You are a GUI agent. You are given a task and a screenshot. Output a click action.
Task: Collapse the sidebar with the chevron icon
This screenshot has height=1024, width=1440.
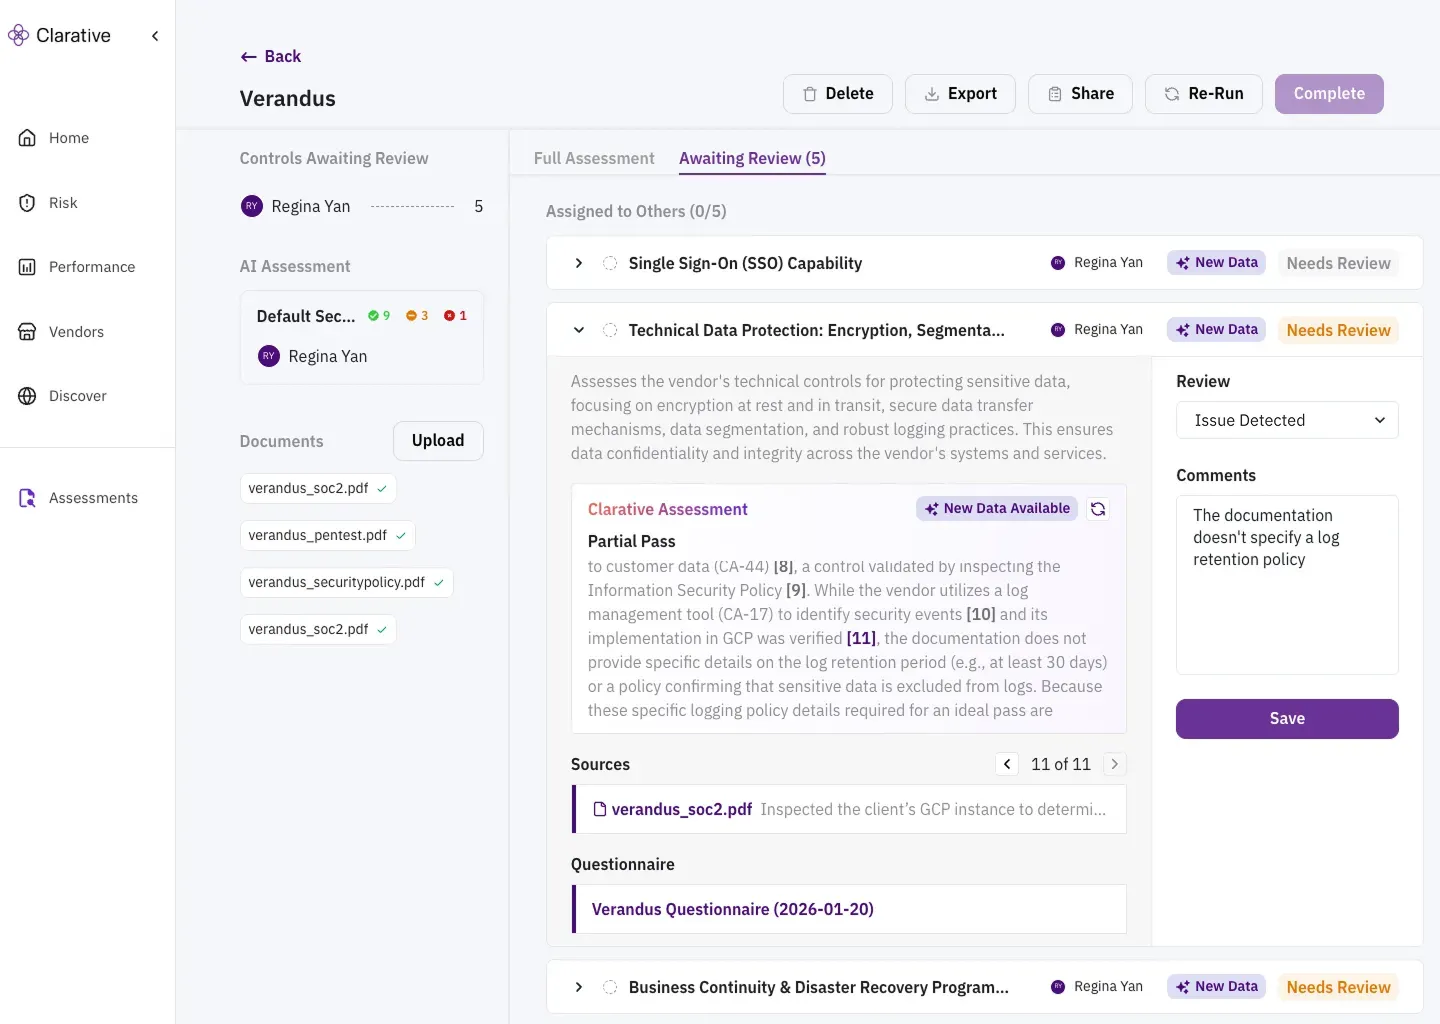[155, 36]
